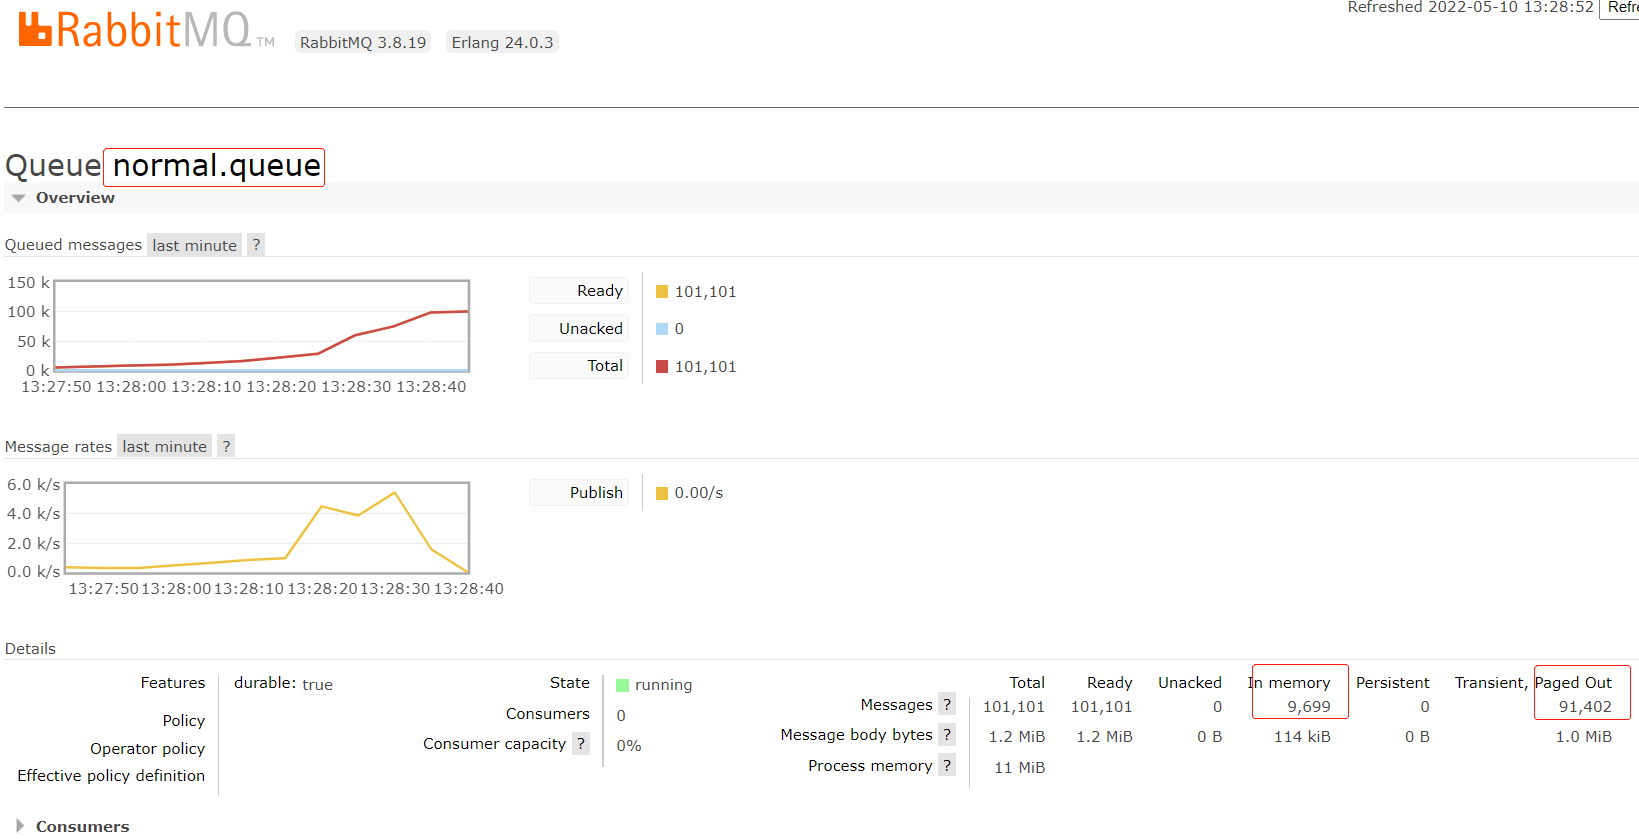Screen dimensions: 1639x839
Task: Click the Refresh button at top right
Action: tap(1620, 8)
